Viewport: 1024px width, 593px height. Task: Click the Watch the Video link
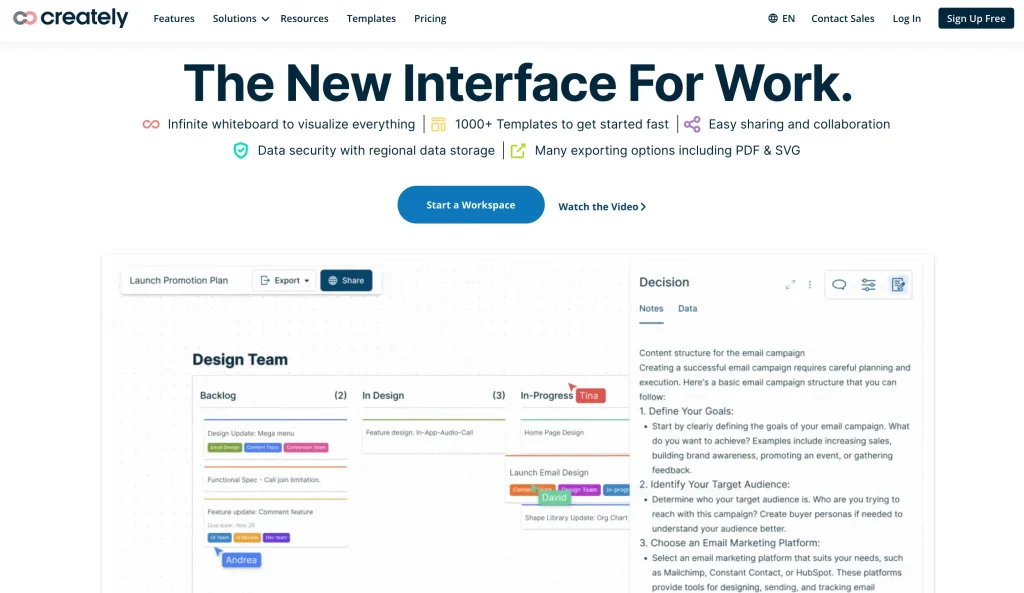[x=601, y=206]
